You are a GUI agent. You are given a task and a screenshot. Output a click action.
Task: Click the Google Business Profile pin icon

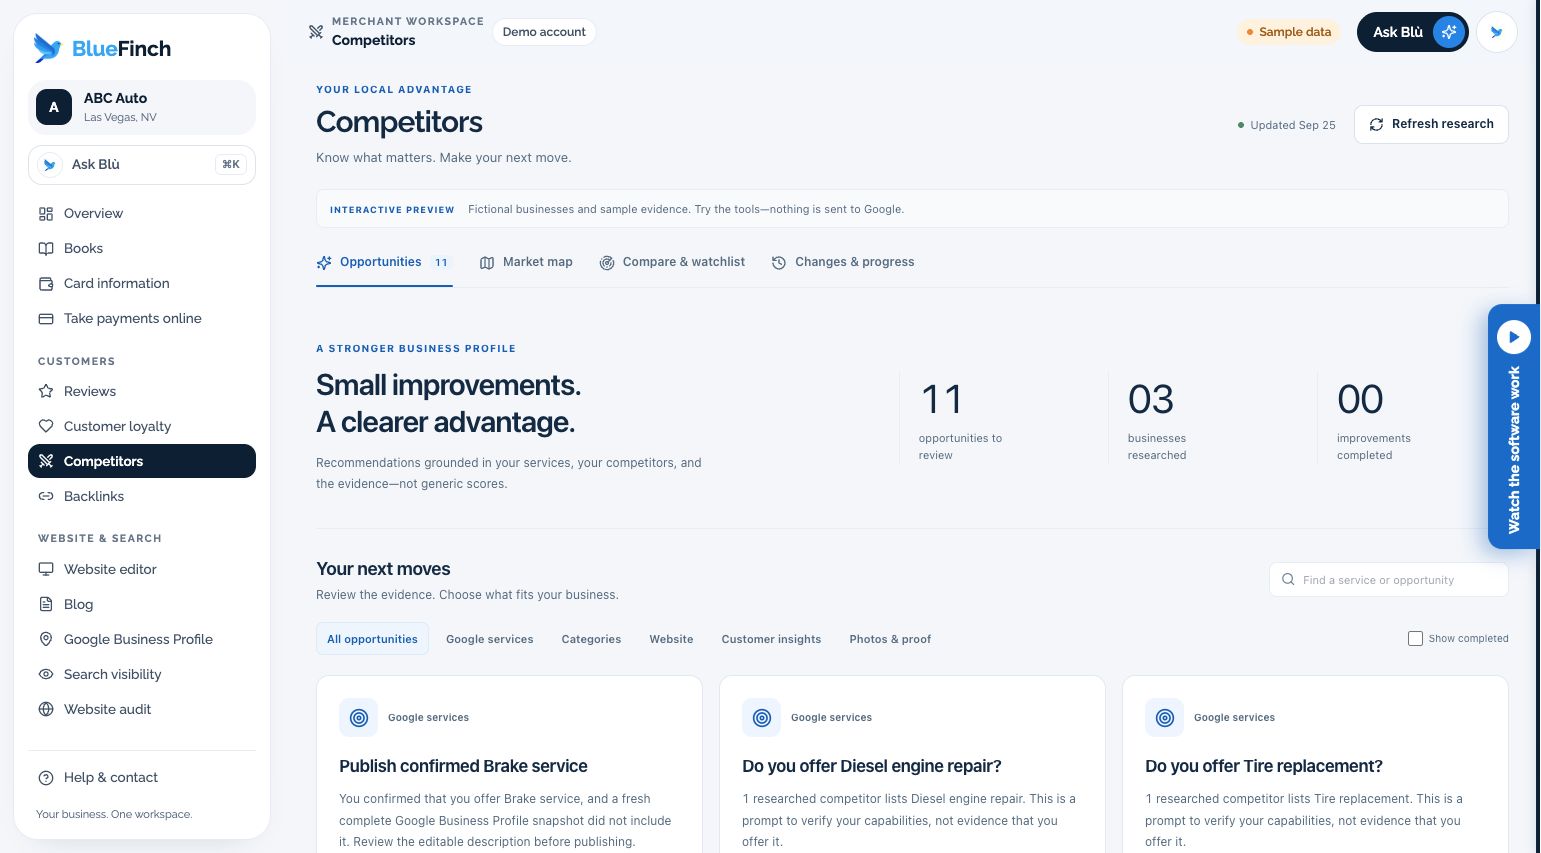click(46, 640)
